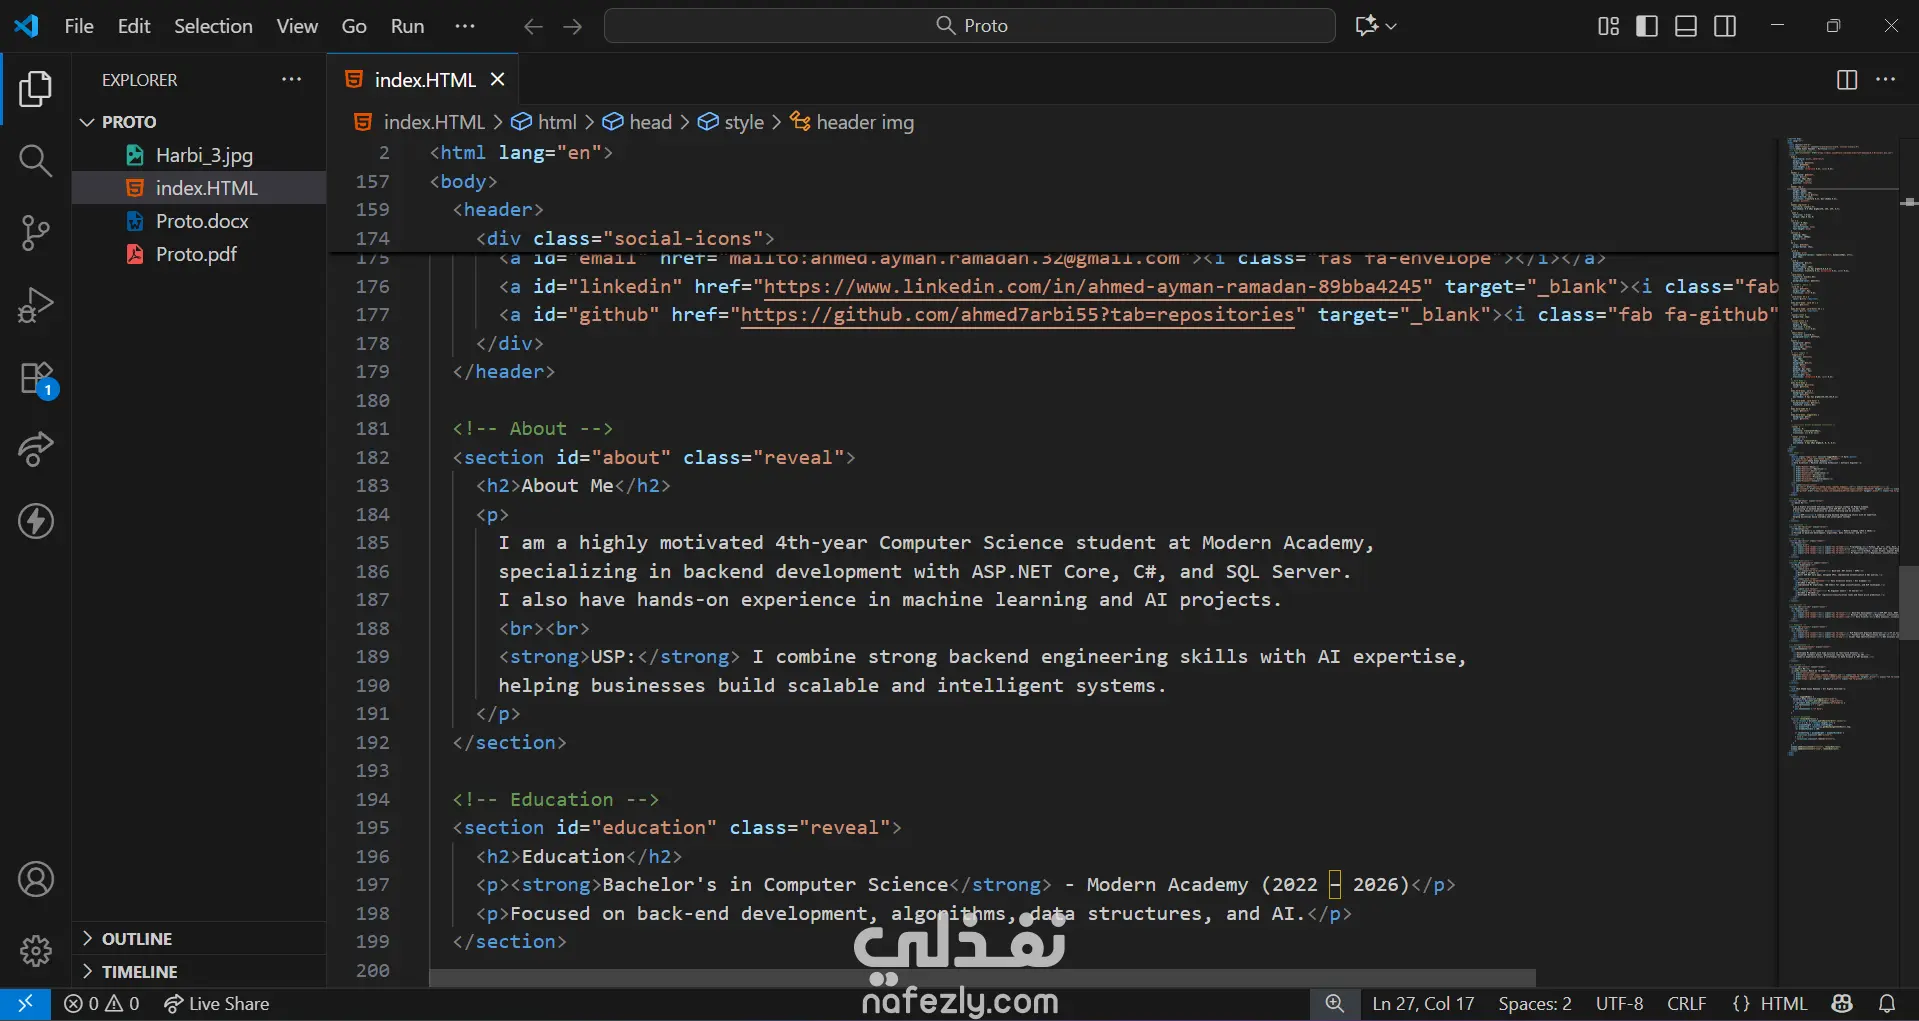The image size is (1919, 1021).
Task: Open the Run menu
Action: coord(407,26)
